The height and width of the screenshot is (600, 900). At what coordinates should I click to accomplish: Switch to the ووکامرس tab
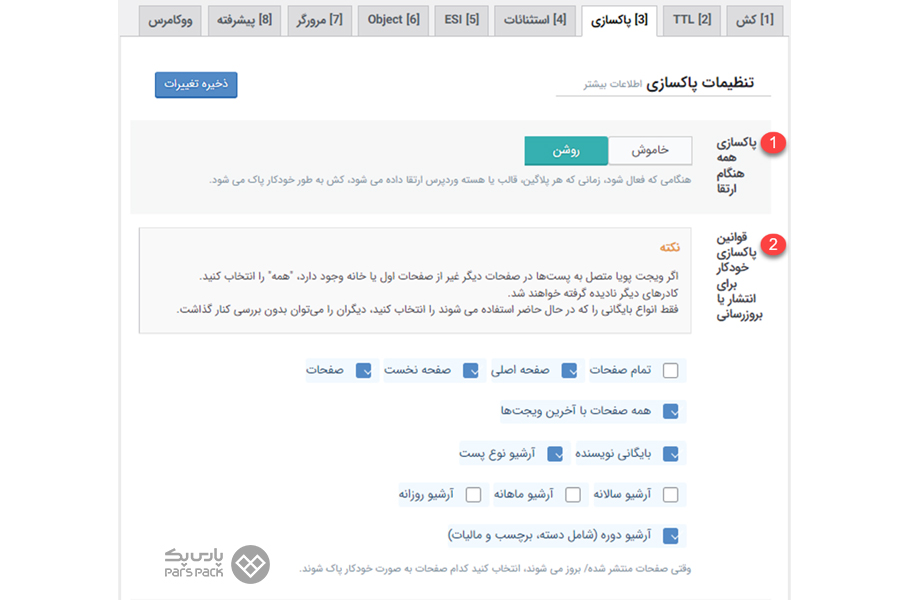(x=170, y=21)
